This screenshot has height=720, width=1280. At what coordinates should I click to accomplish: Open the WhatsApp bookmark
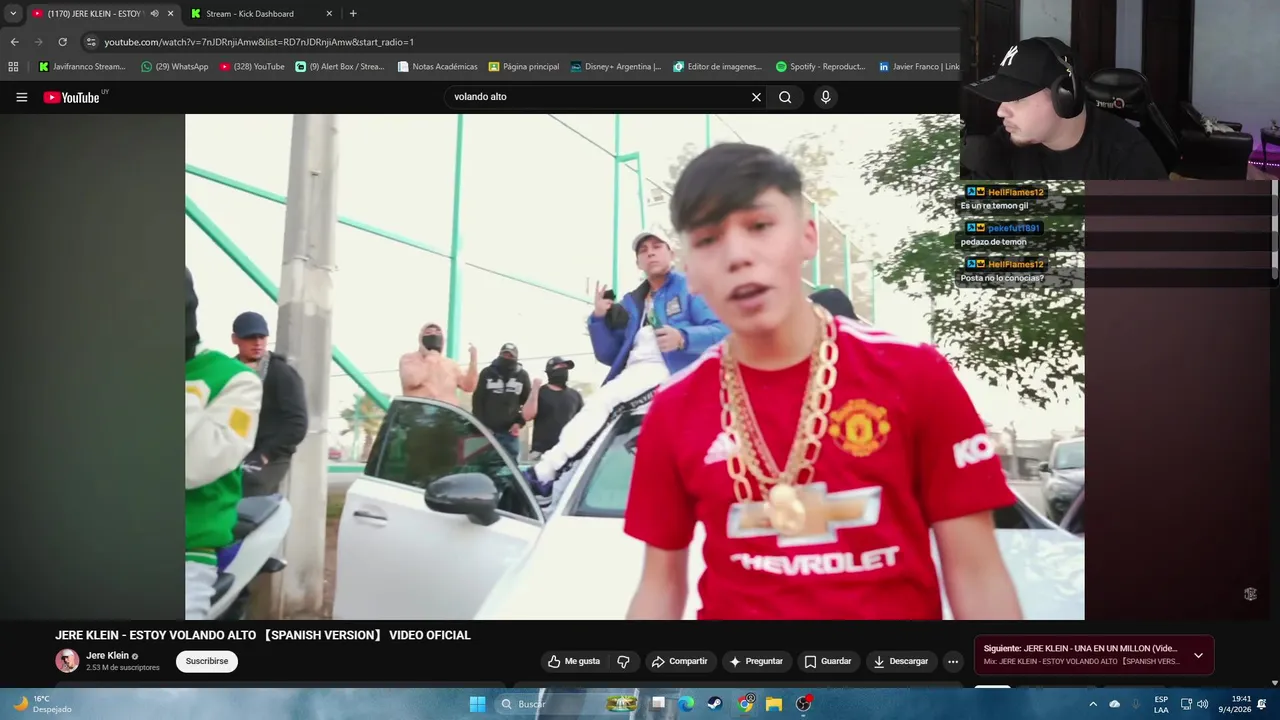pyautogui.click(x=175, y=67)
